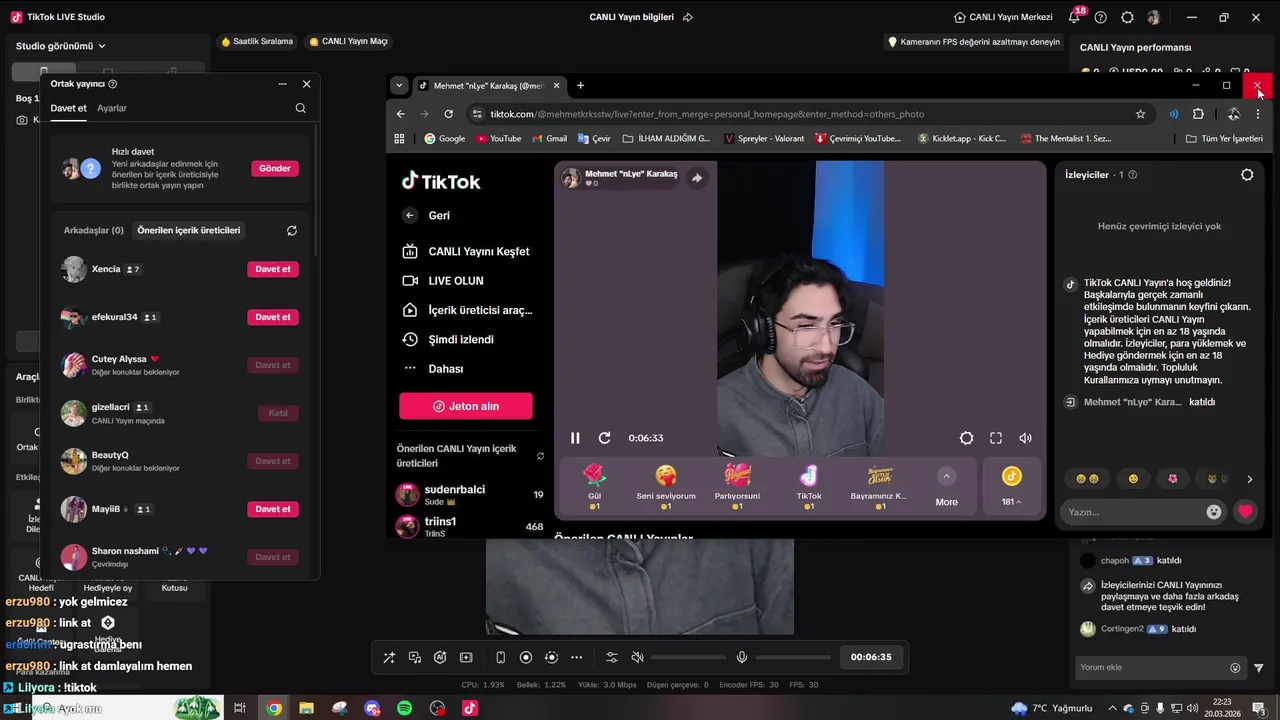
Task: Show more quick emoji reactions arrow
Action: 1249,479
